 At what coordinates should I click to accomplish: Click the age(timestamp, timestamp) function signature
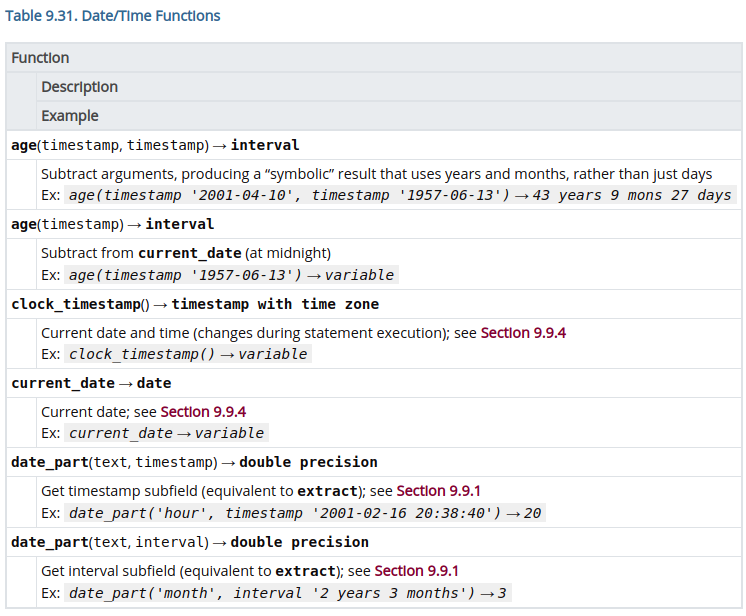155,145
